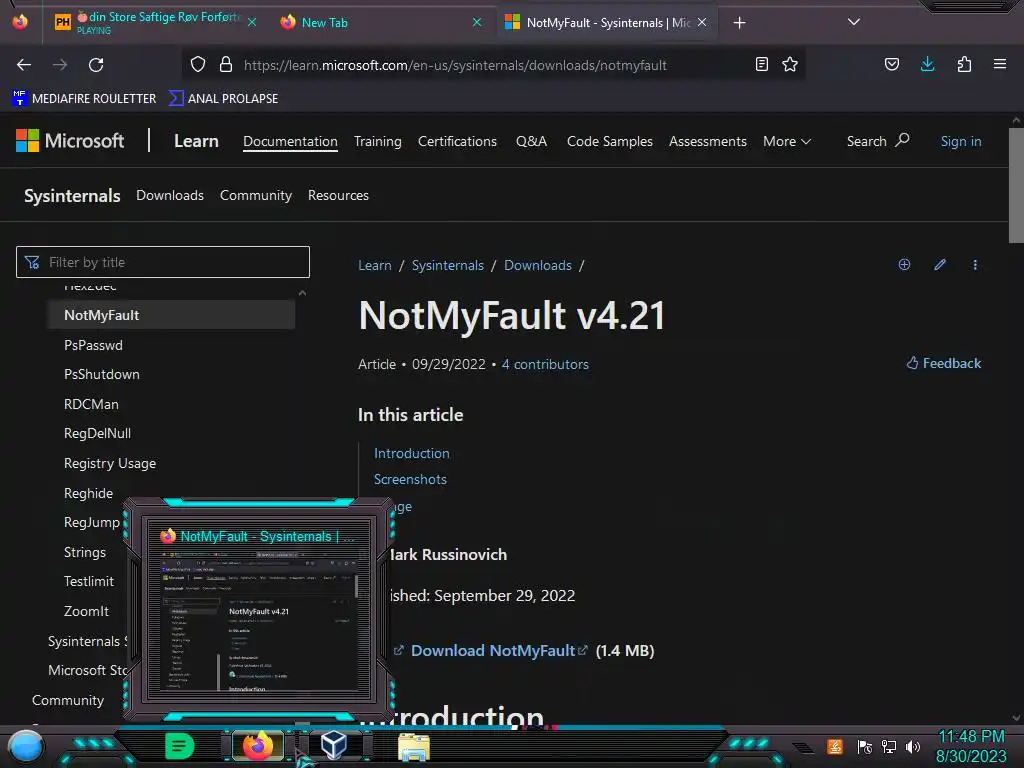Open the Sysinternals Downloads subnav

click(170, 195)
